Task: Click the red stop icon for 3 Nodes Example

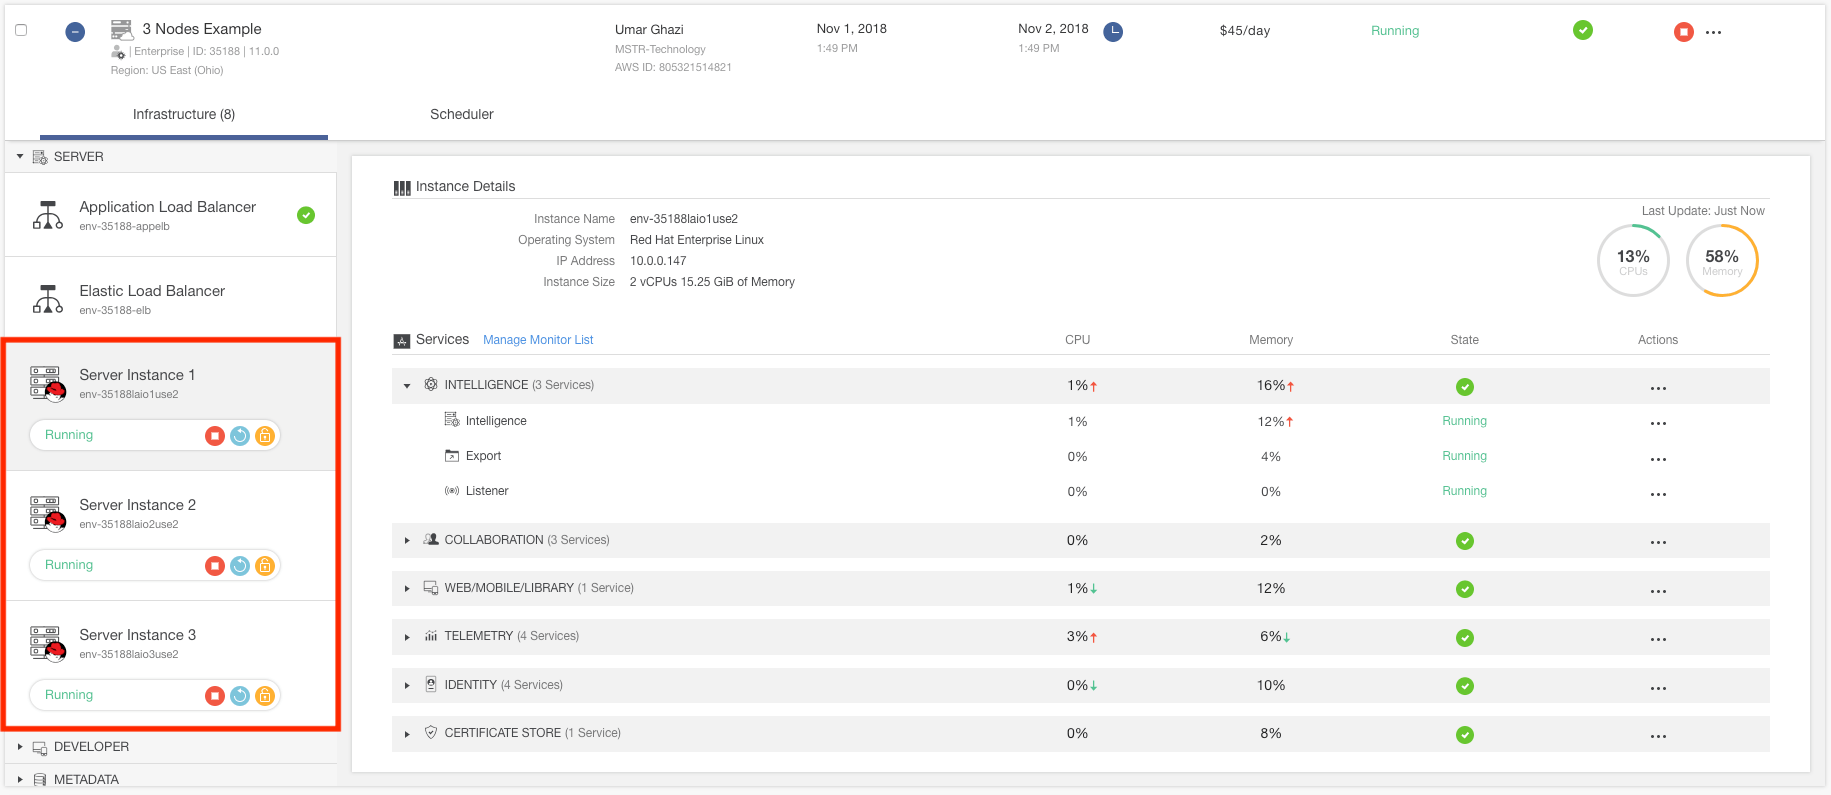Action: (1683, 32)
